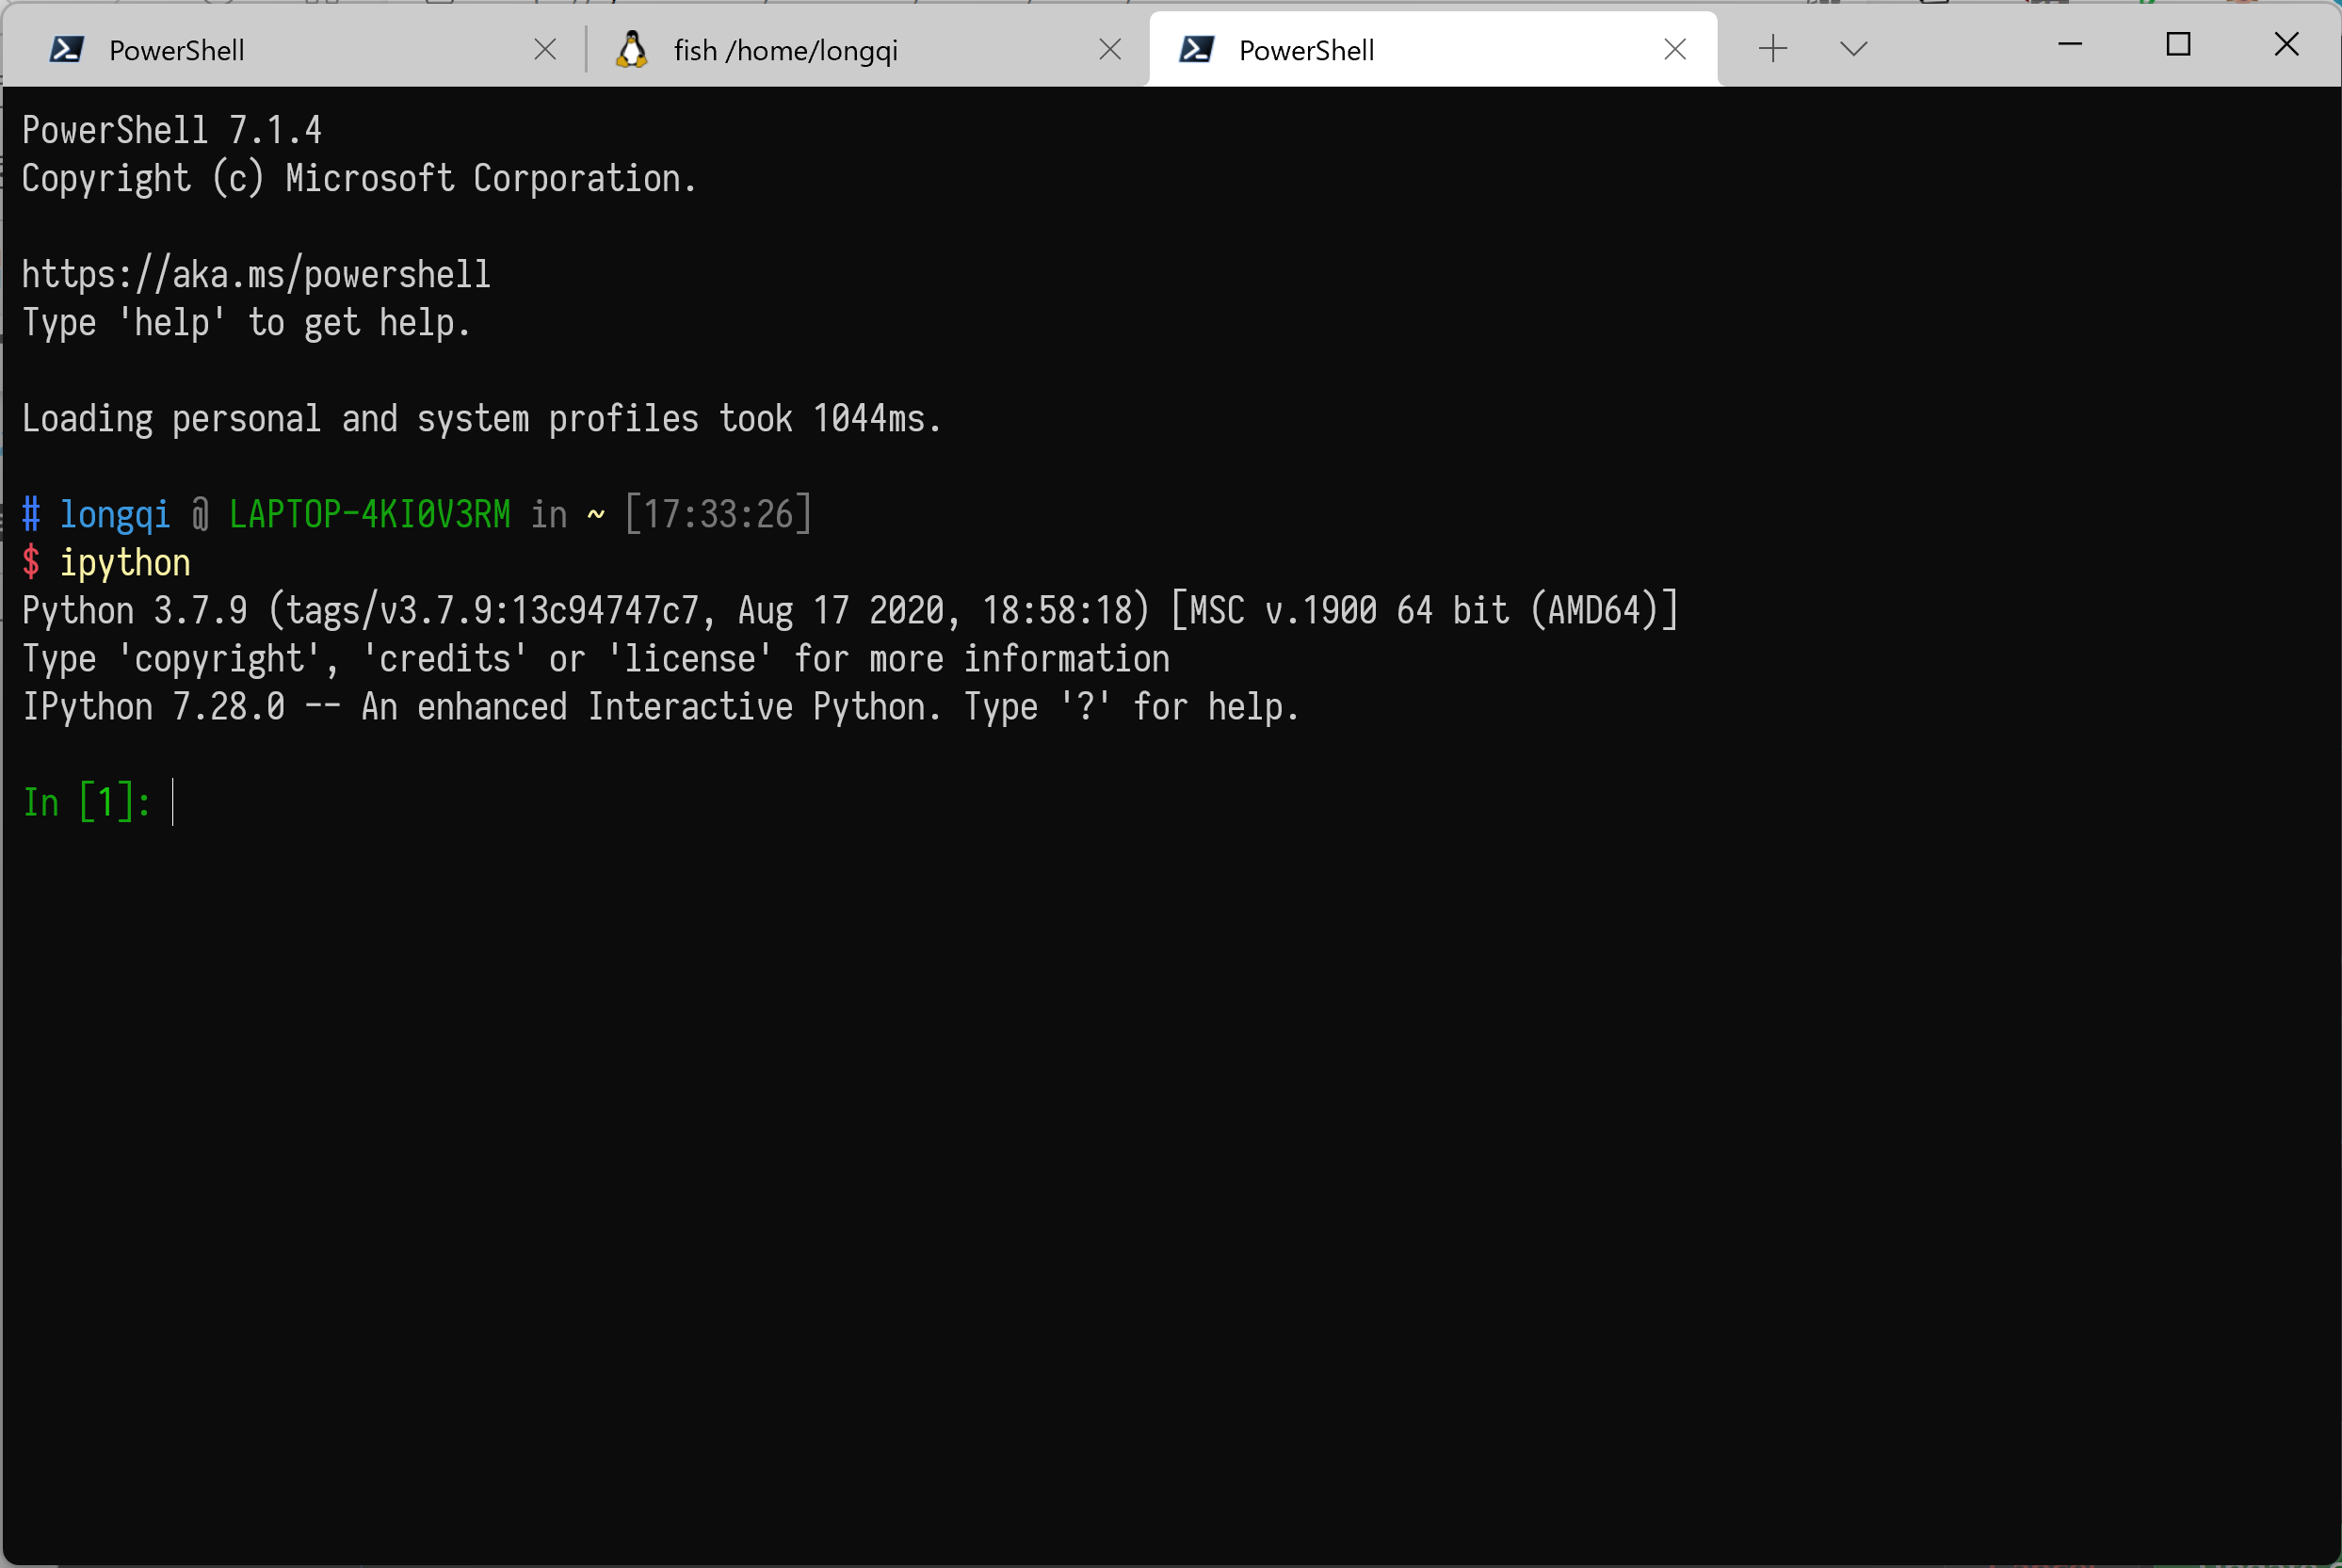Click the penguin icon on the fish tab
Screen dimensions: 2342x1568
tap(631, 48)
